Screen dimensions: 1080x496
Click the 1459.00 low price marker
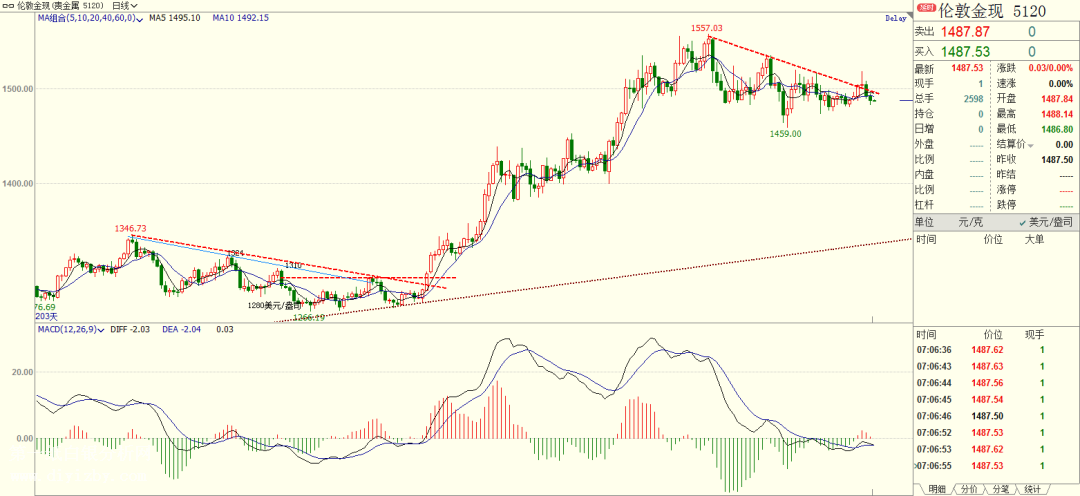pyautogui.click(x=784, y=133)
